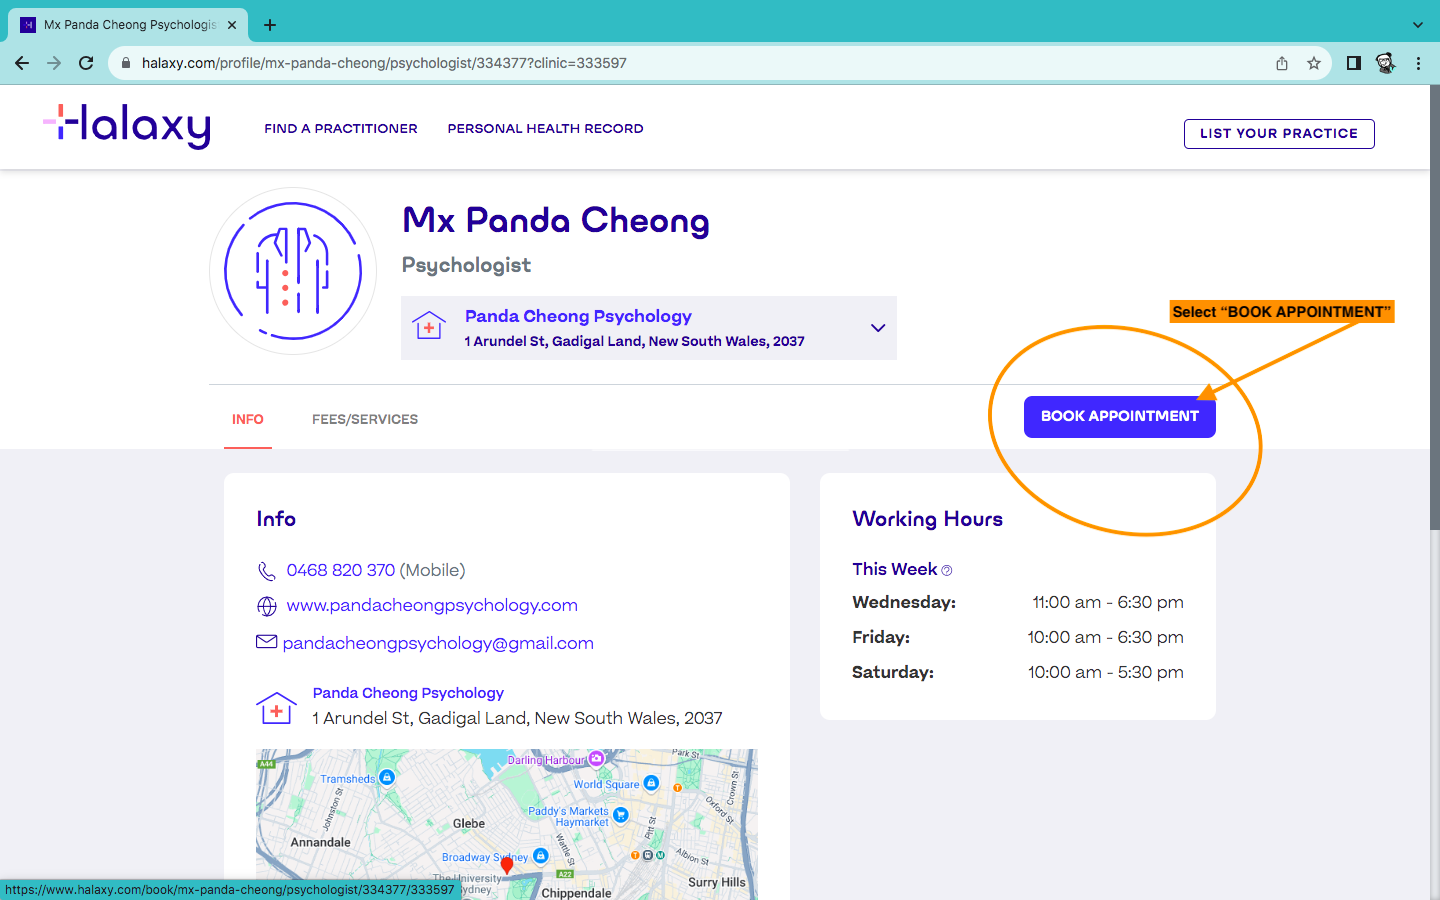
Task: Open the Chrome three-dot menu
Action: click(x=1418, y=63)
